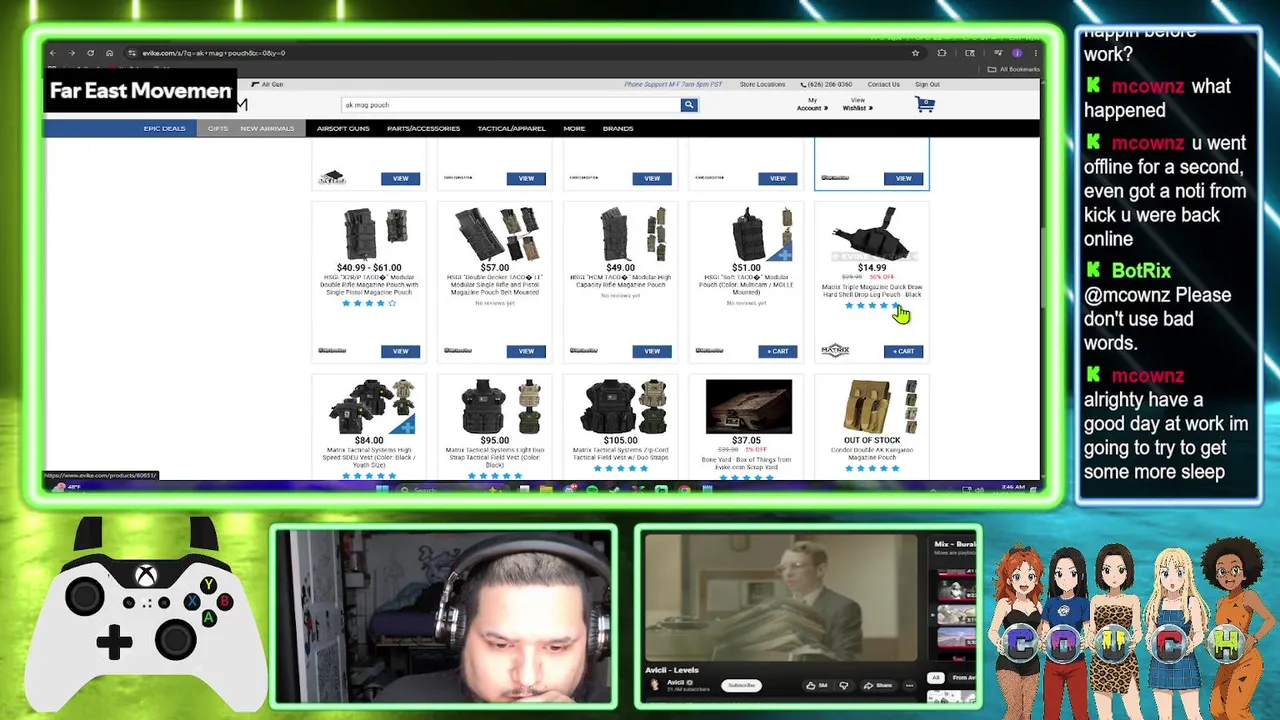Click the browser forward arrow
1280x720 pixels.
tap(71, 53)
